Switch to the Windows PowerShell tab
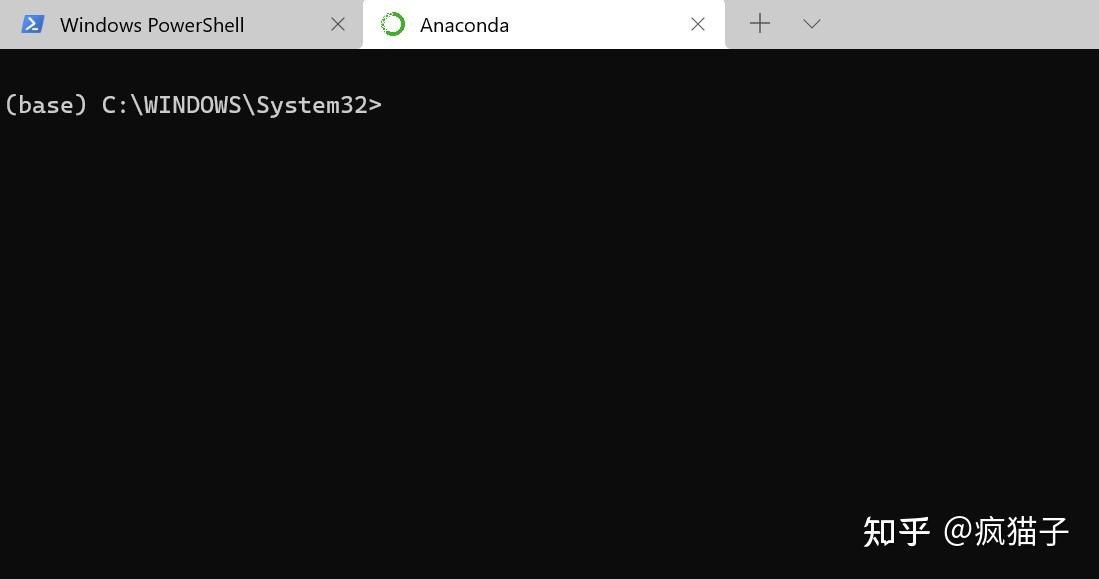Viewport: 1099px width, 579px height. [x=150, y=24]
